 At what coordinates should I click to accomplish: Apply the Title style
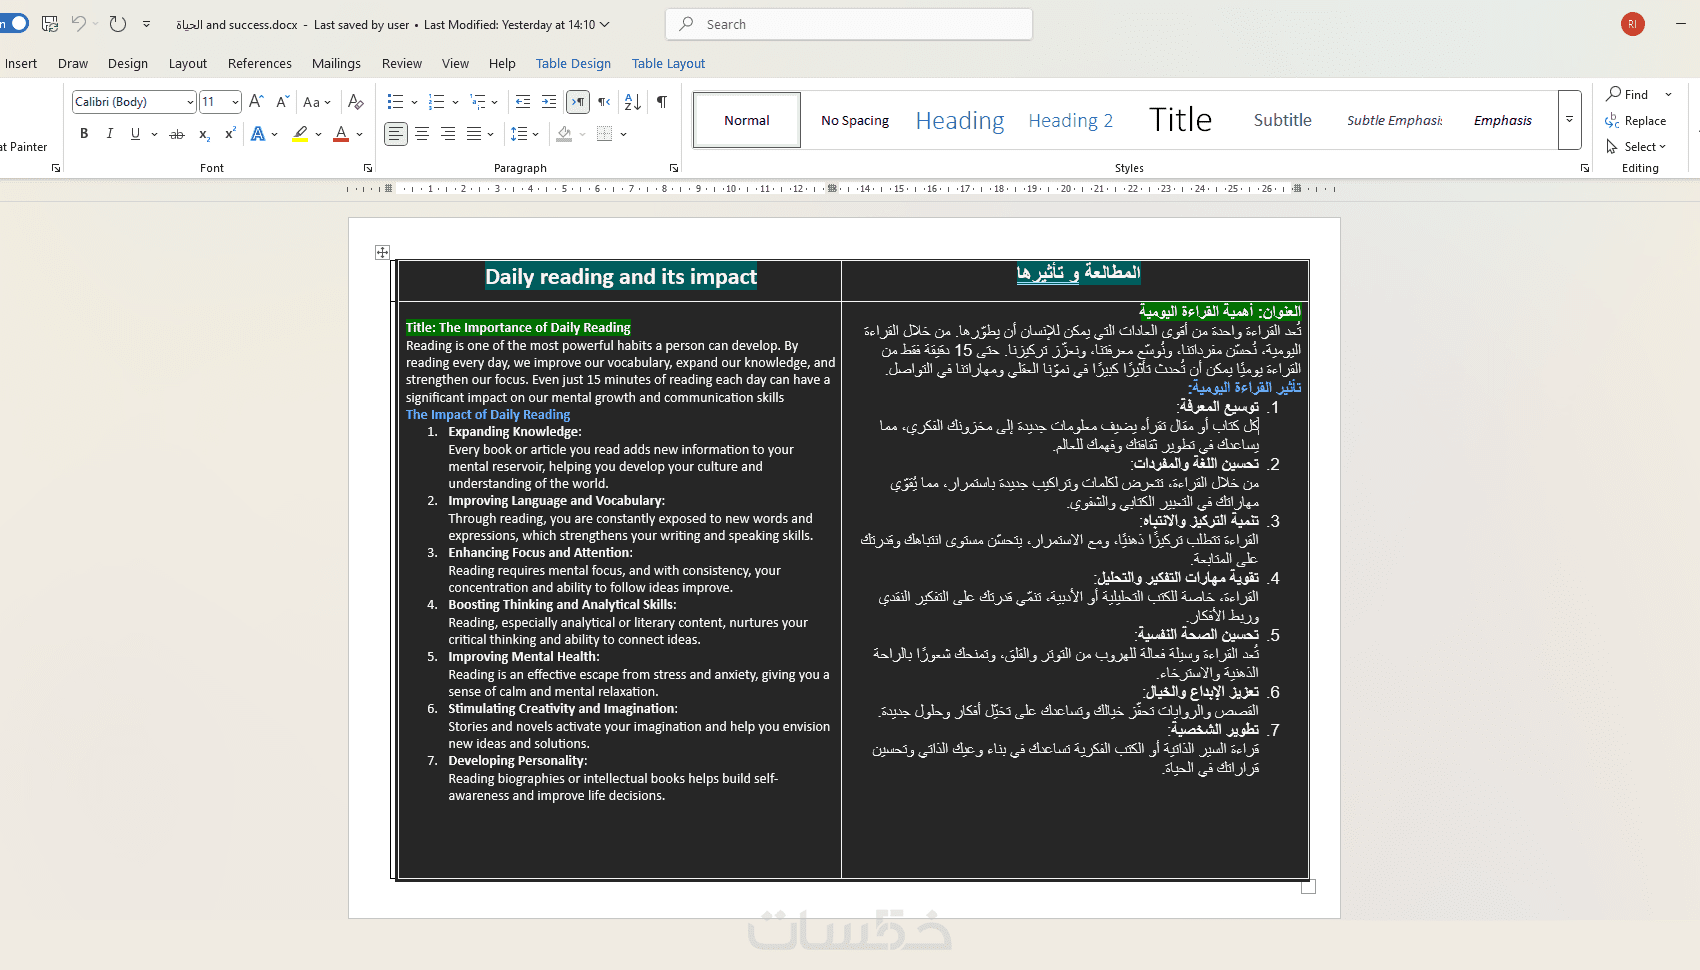[1180, 120]
